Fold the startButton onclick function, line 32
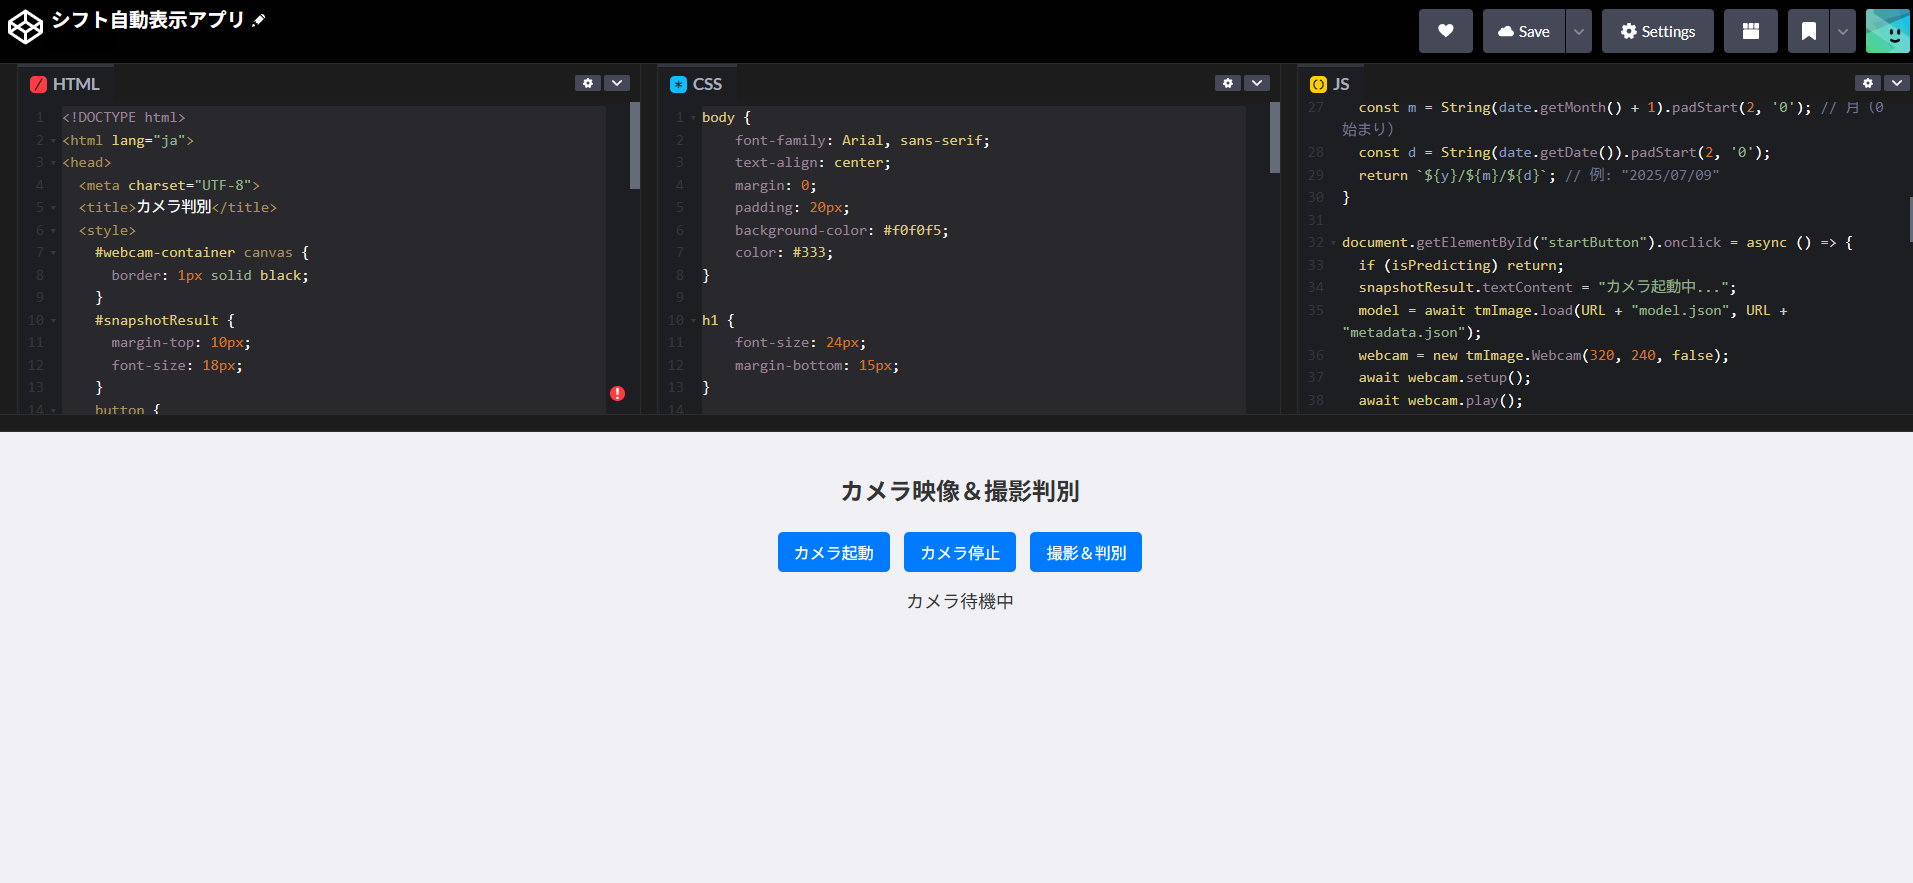Screen dimensions: 1913x883 pos(1333,243)
